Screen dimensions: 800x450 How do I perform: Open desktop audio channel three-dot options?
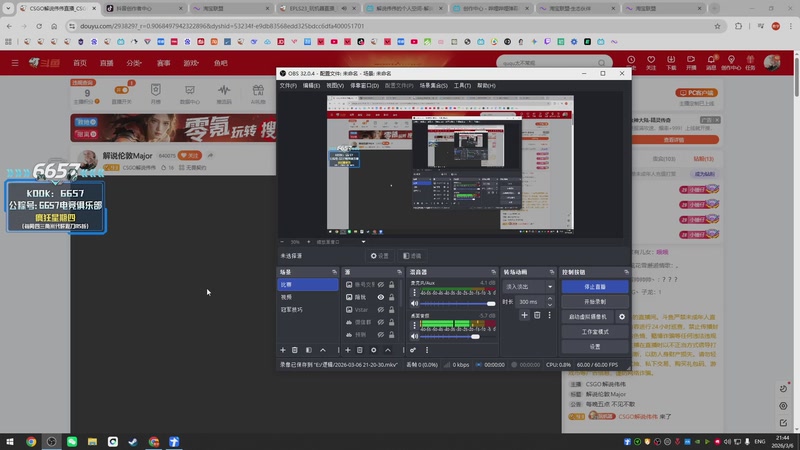click(x=414, y=326)
